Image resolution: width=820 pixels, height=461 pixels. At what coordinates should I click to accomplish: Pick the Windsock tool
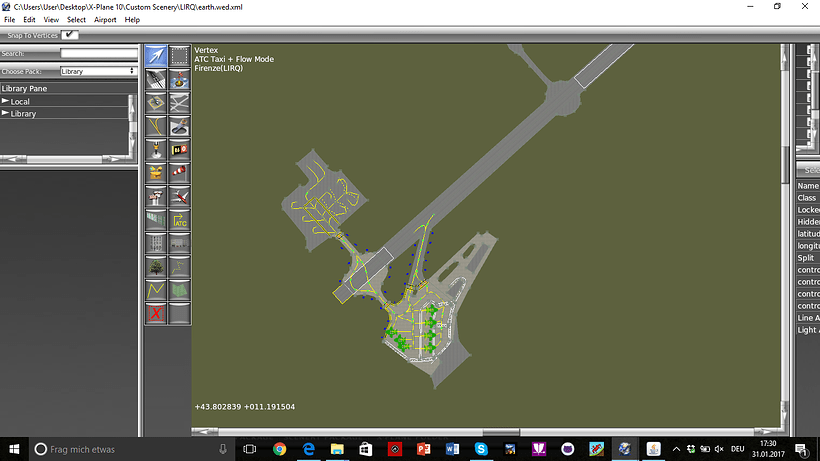(x=179, y=173)
